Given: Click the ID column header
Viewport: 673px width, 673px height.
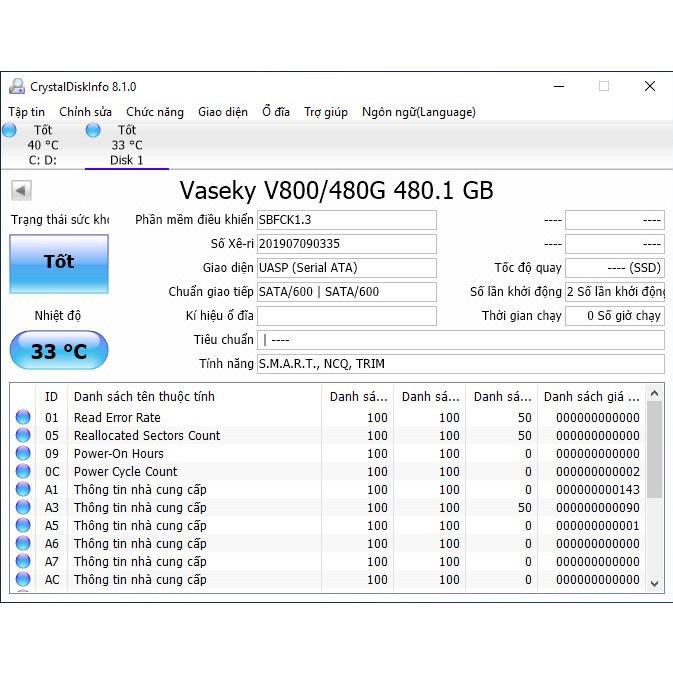Looking at the screenshot, I should point(51,397).
